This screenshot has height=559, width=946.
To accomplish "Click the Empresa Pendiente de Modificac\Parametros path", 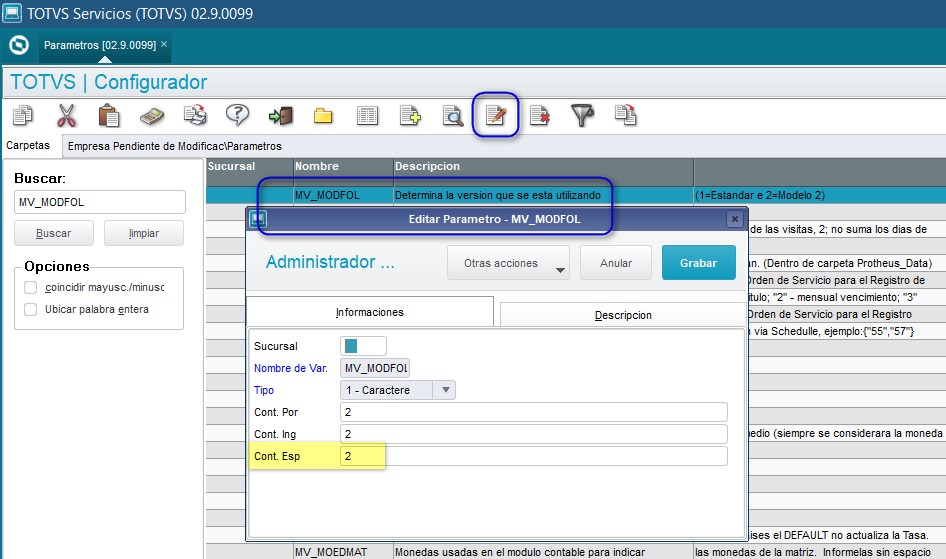I will pos(174,146).
